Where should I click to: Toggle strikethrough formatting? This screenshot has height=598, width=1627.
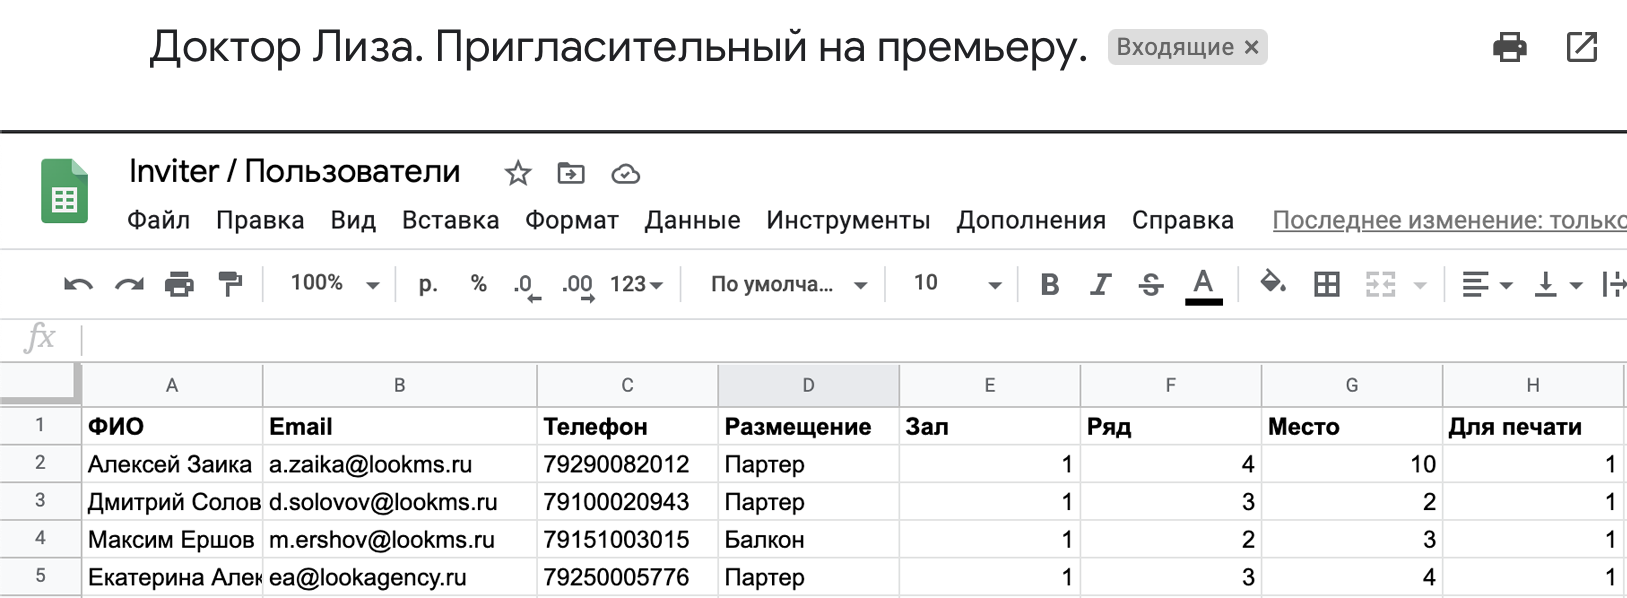pyautogui.click(x=1151, y=285)
